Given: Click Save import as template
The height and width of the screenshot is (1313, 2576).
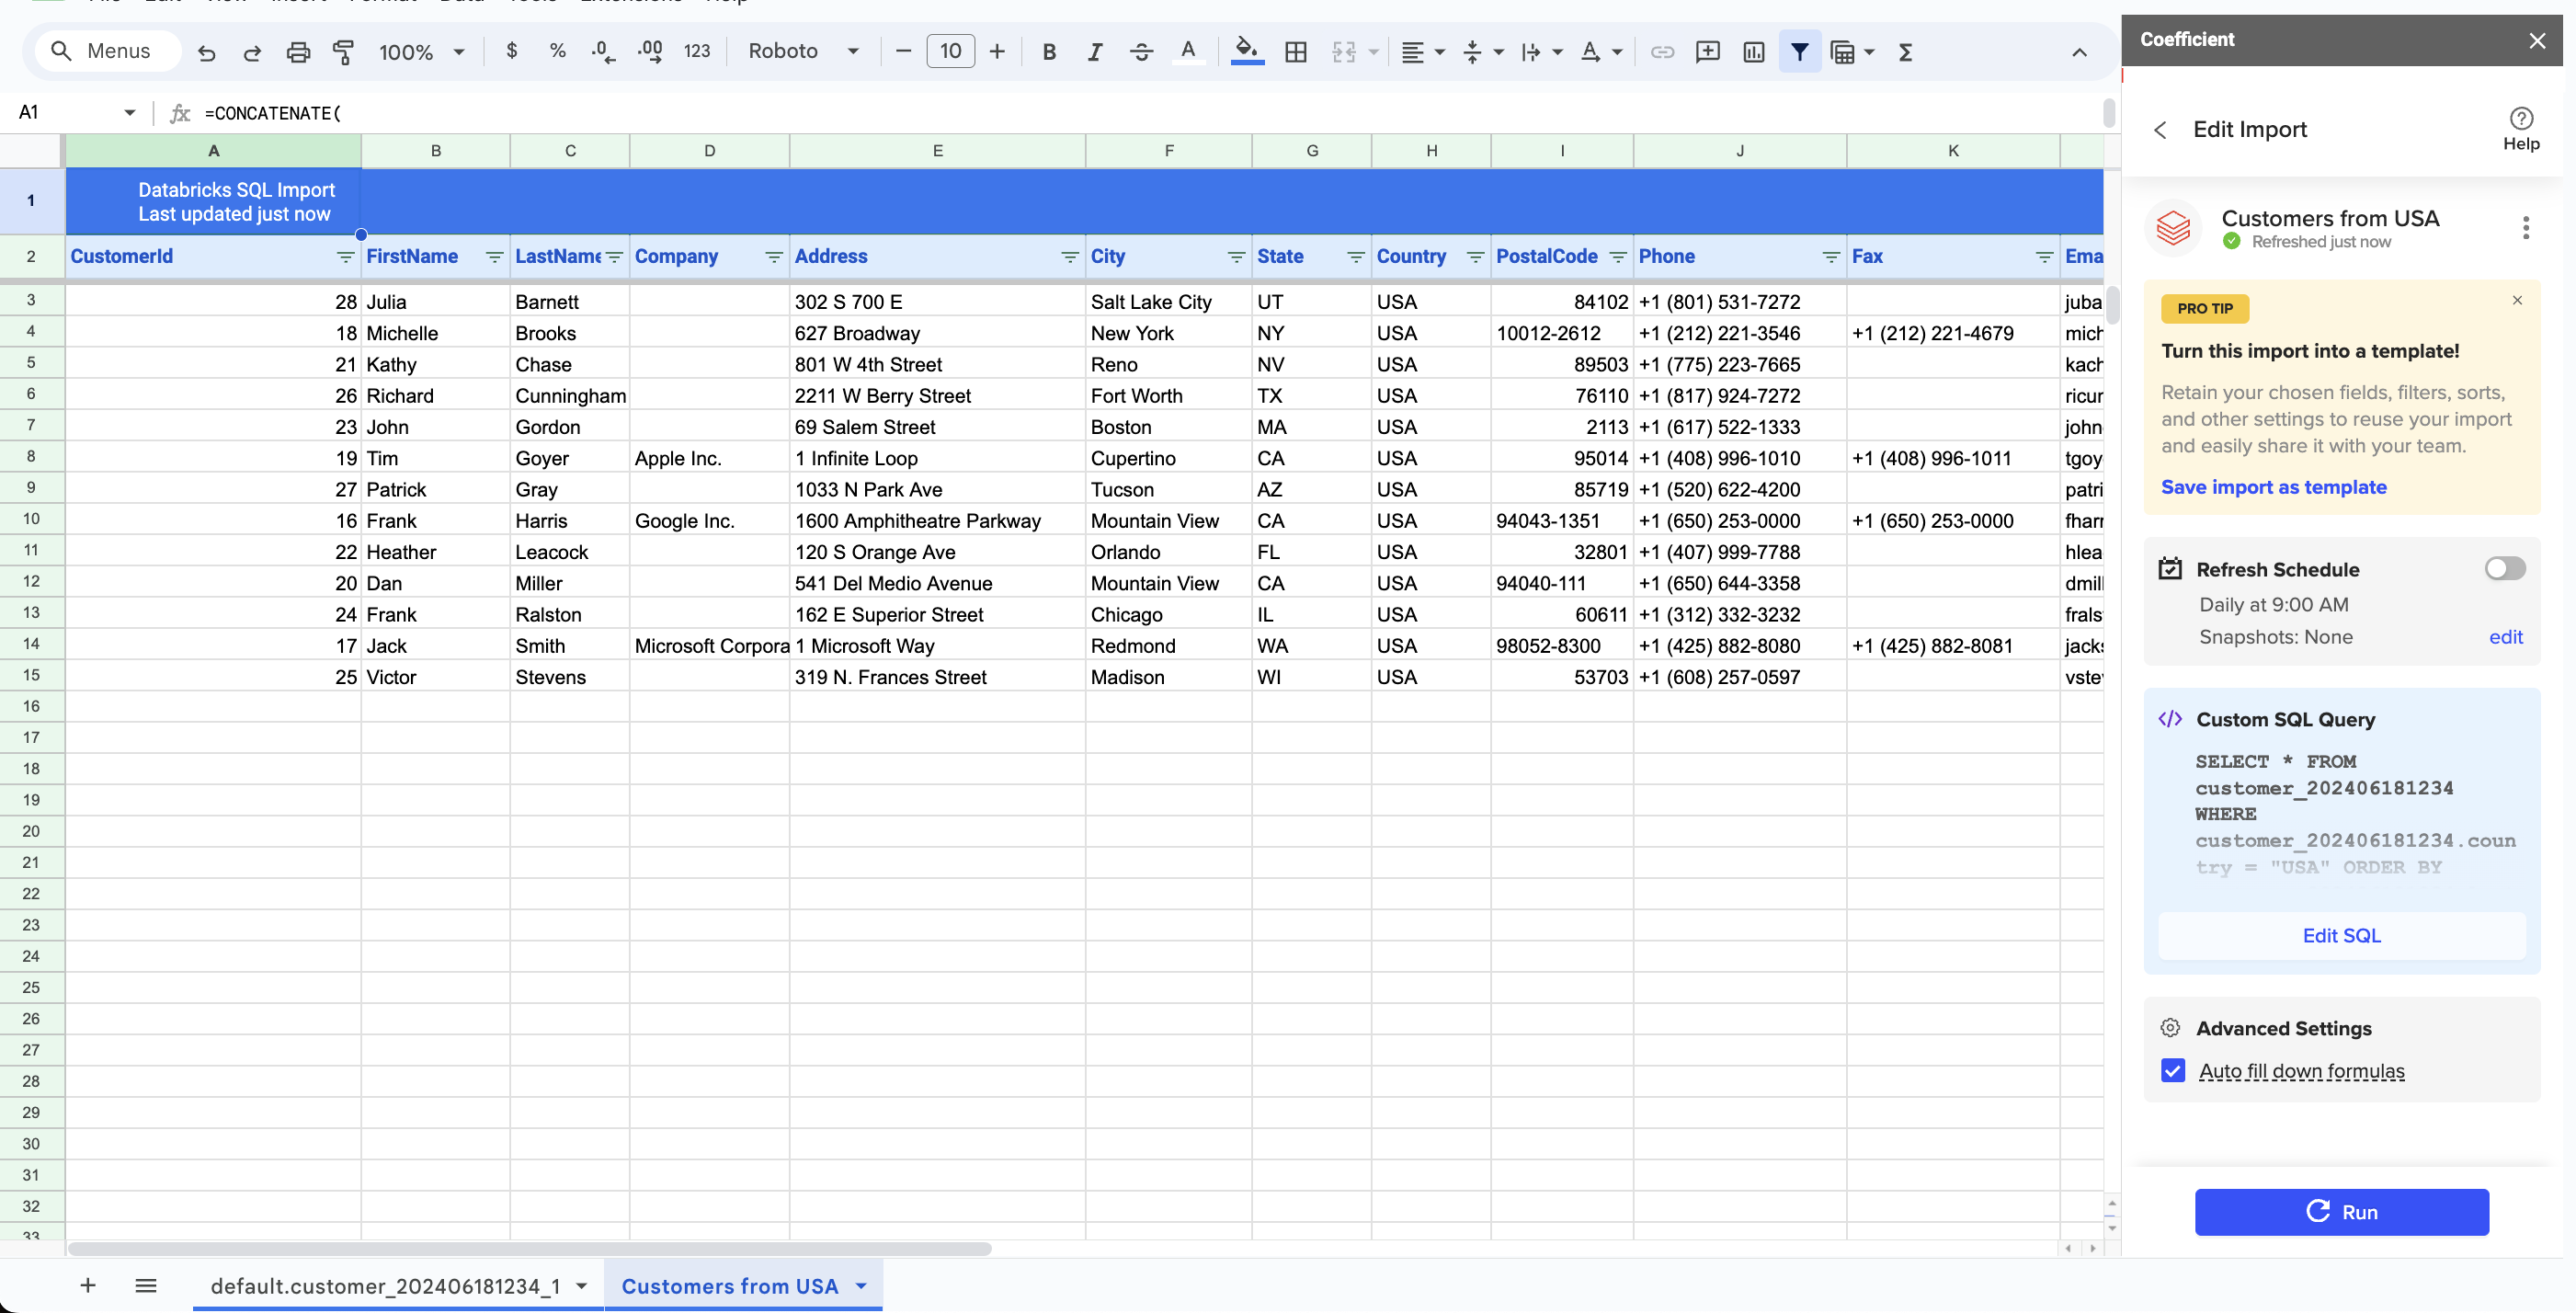Looking at the screenshot, I should pos(2273,487).
